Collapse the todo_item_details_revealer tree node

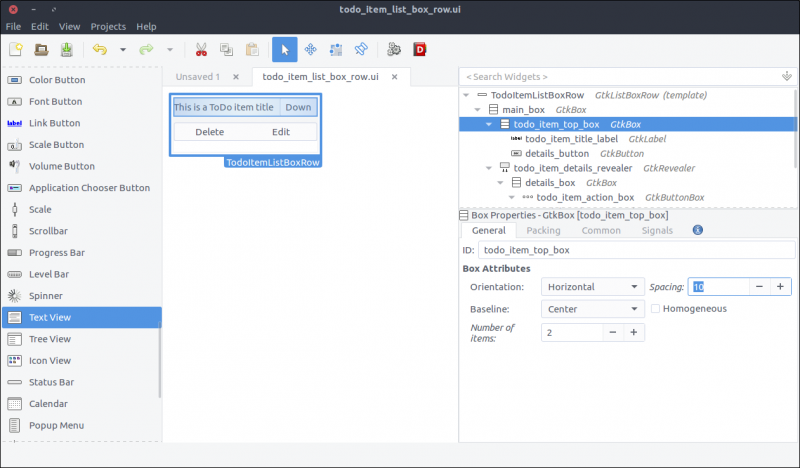(488, 168)
